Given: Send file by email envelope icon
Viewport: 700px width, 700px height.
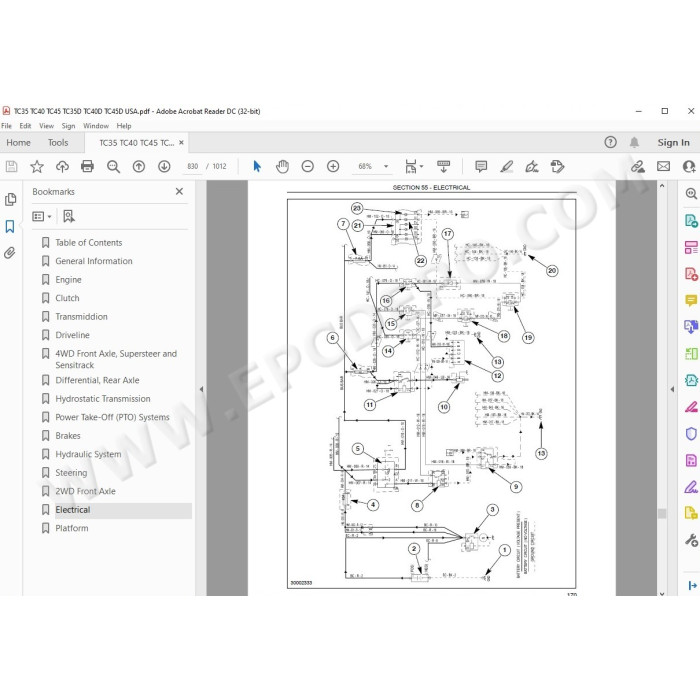Looking at the screenshot, I should 663,167.
